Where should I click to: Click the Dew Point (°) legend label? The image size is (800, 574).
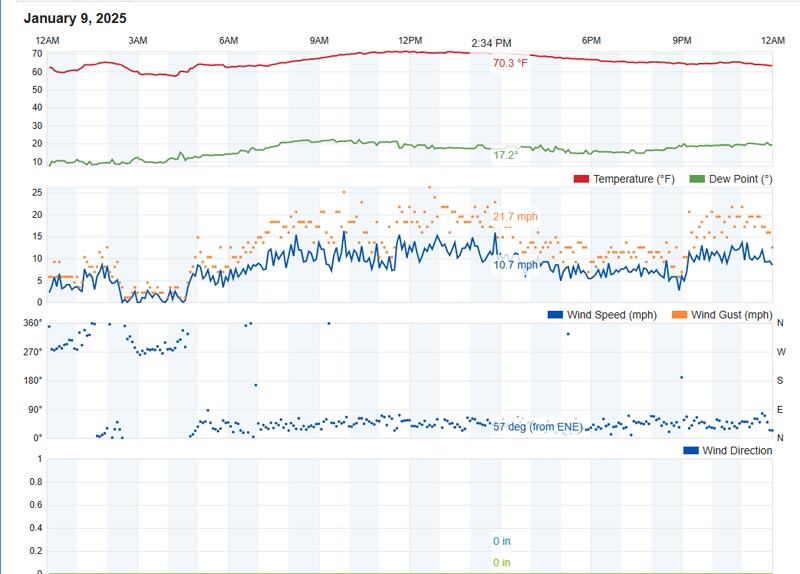click(740, 179)
